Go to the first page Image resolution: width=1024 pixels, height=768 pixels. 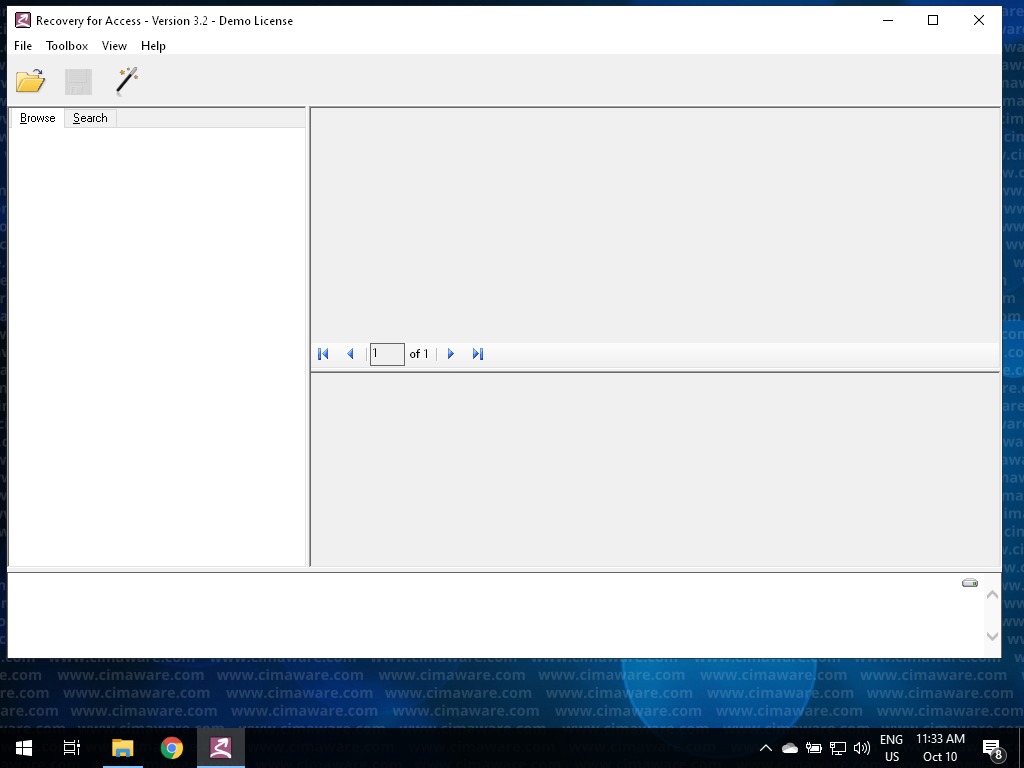323,354
